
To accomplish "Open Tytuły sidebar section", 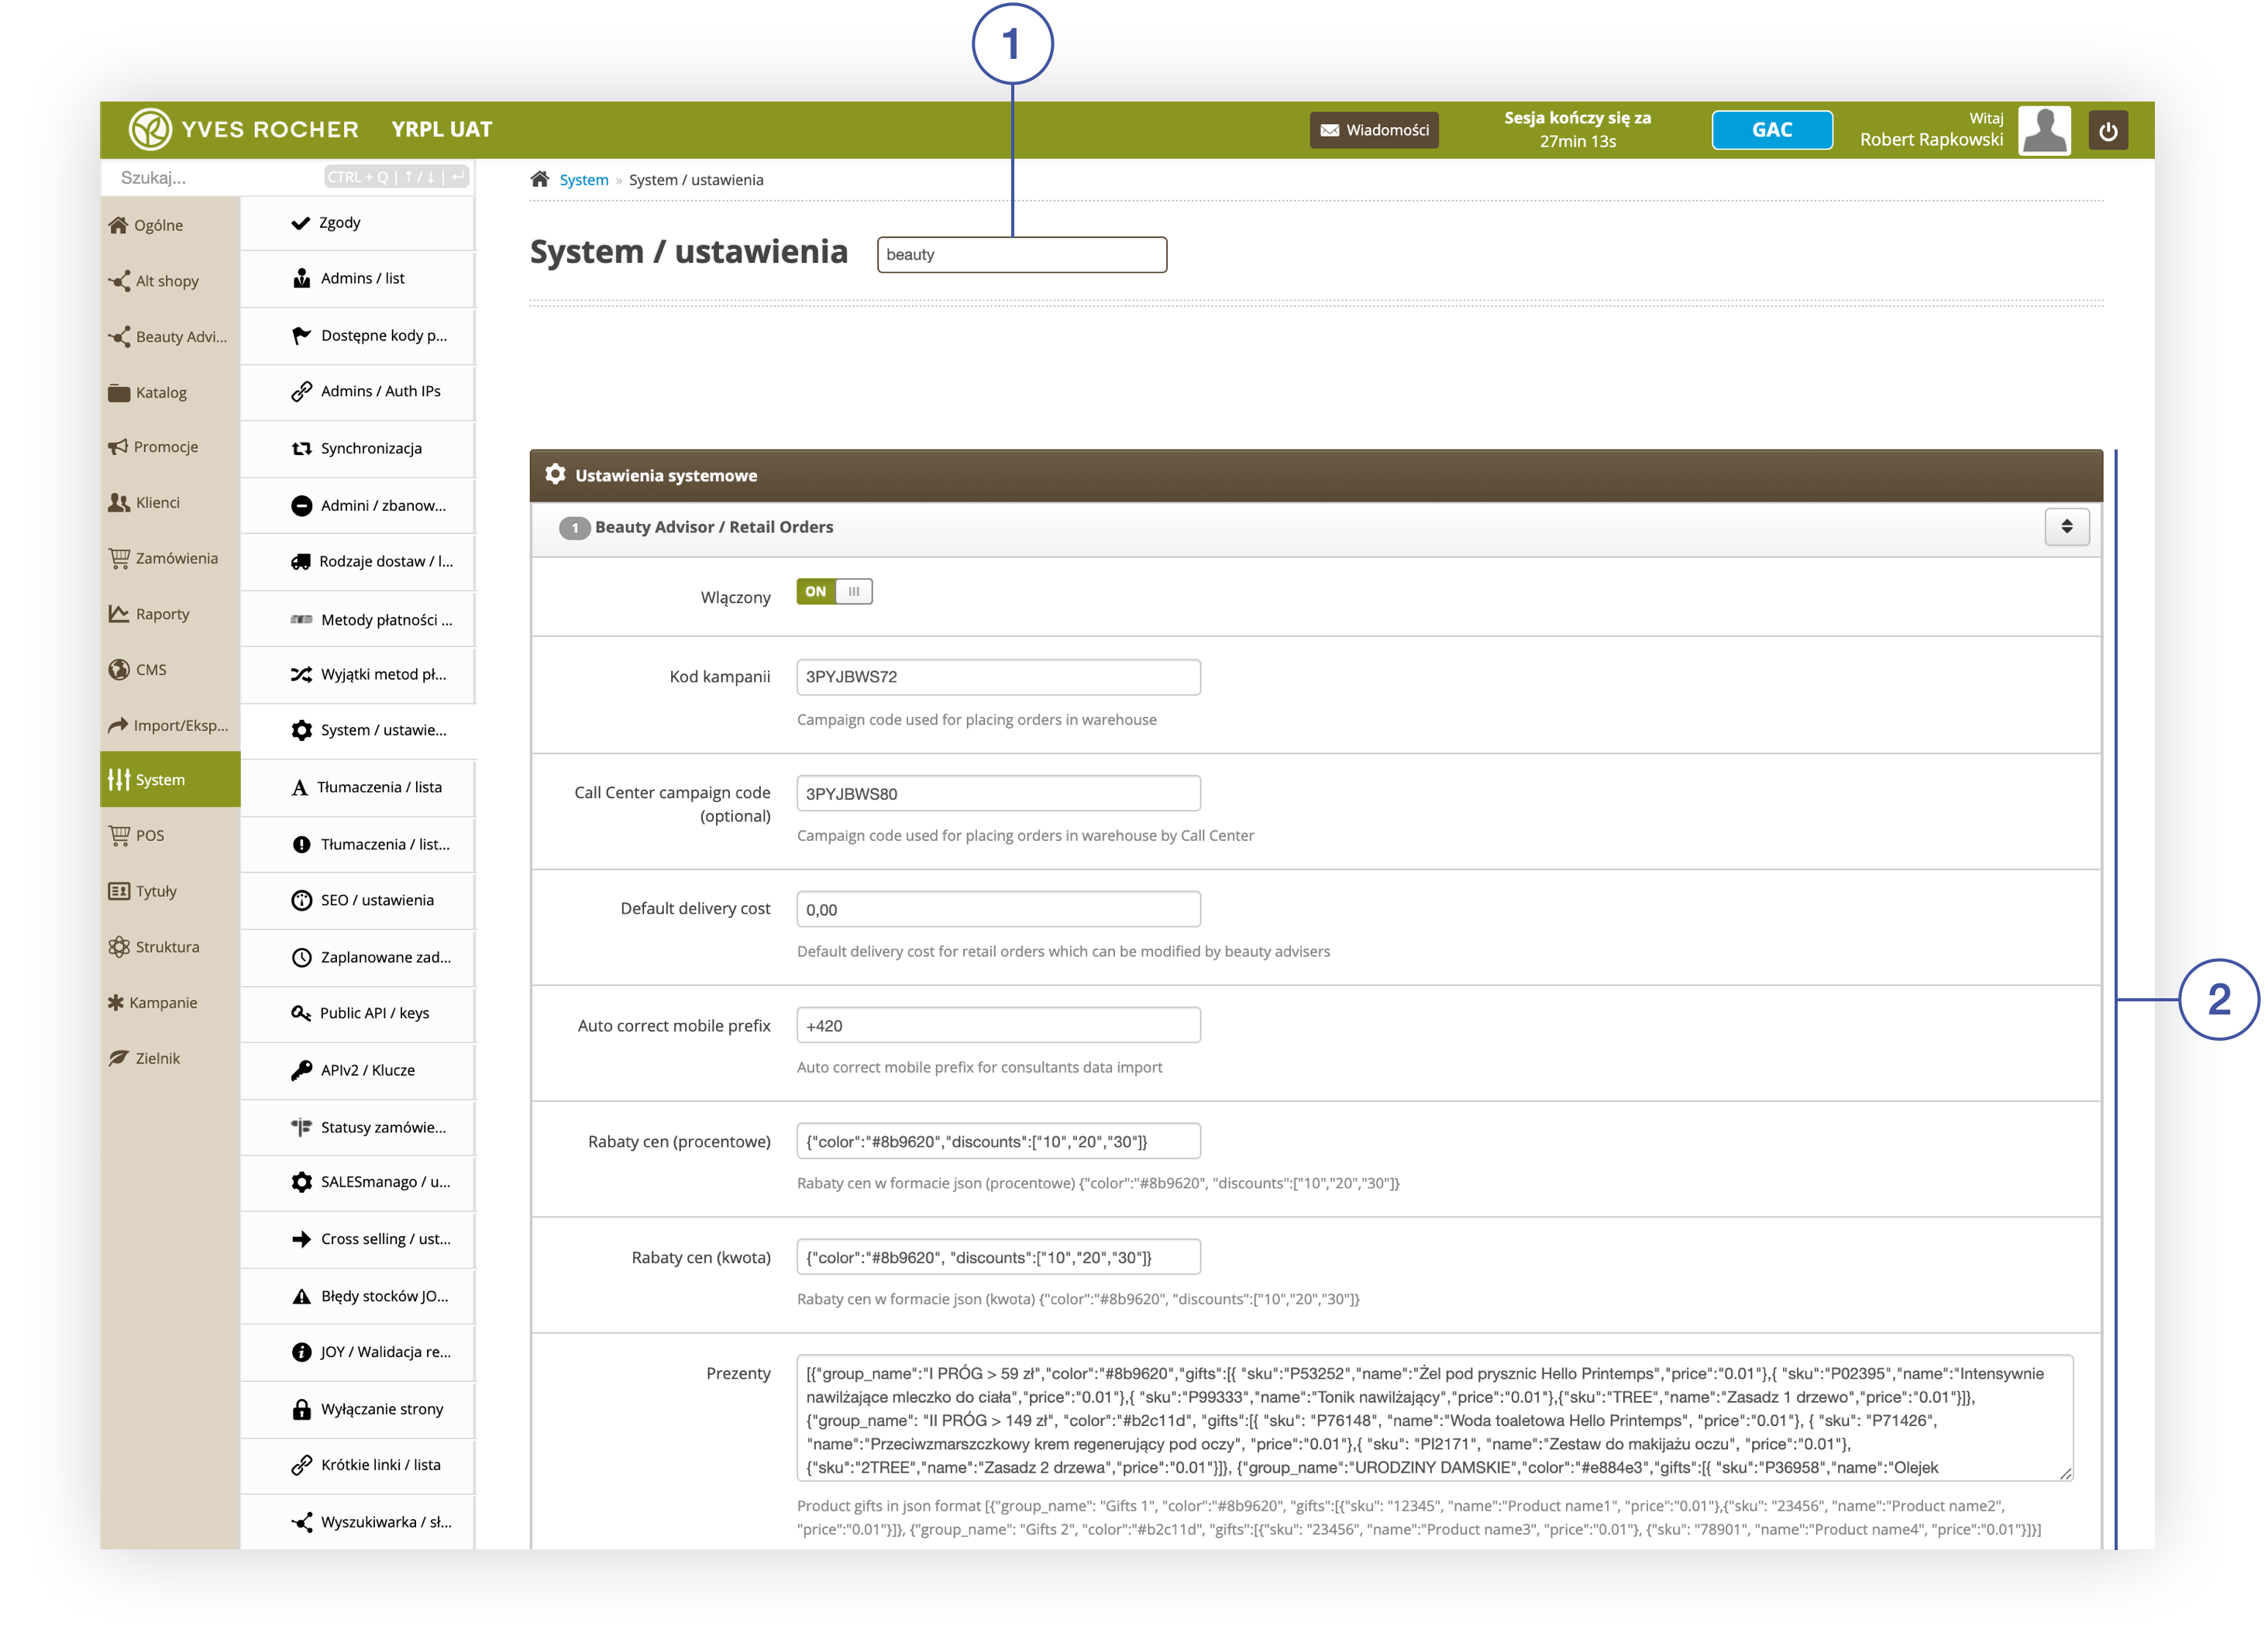I will click(x=170, y=891).
